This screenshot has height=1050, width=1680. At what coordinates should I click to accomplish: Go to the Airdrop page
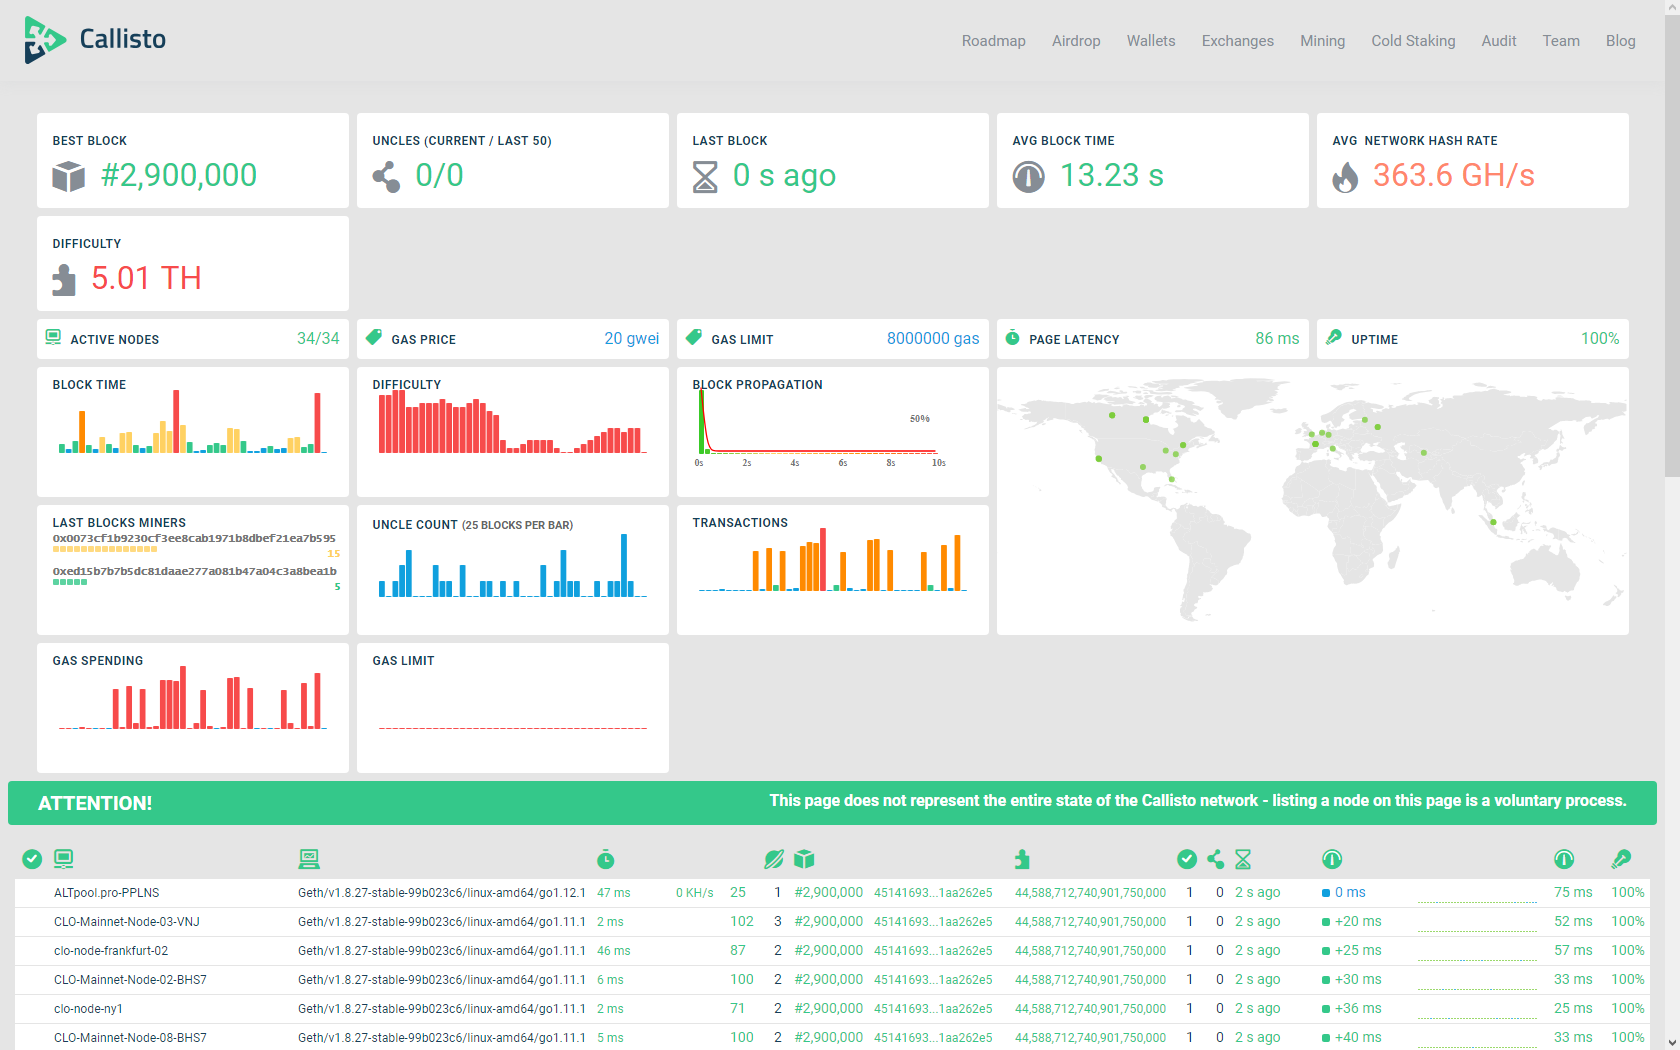tap(1076, 41)
